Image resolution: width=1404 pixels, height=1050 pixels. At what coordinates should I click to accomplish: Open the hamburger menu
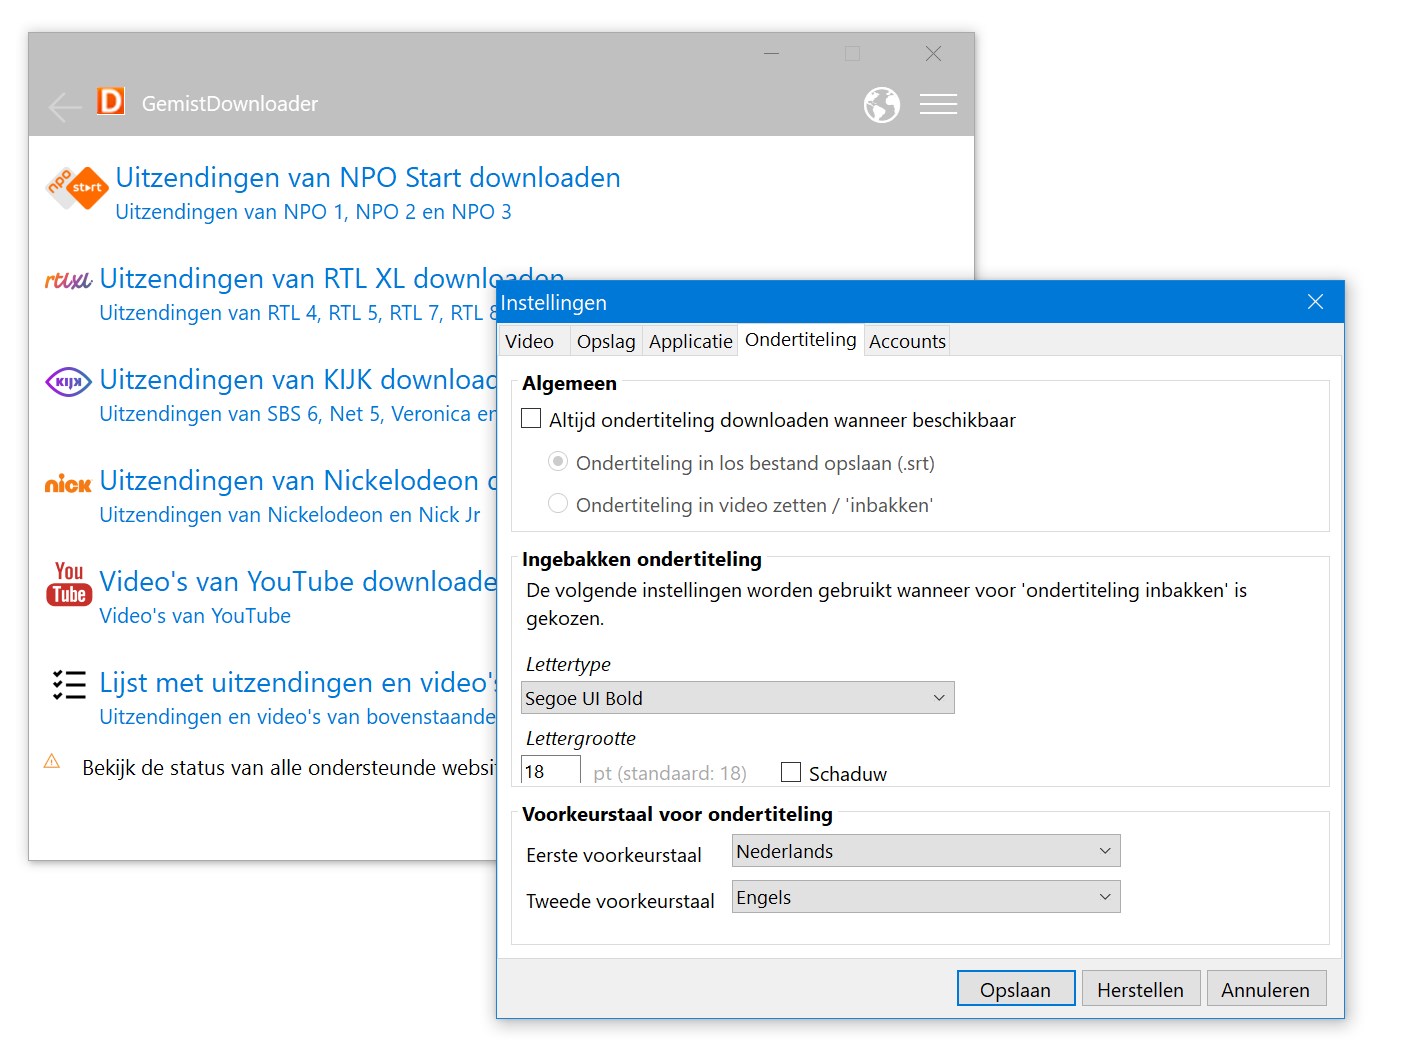click(x=938, y=104)
